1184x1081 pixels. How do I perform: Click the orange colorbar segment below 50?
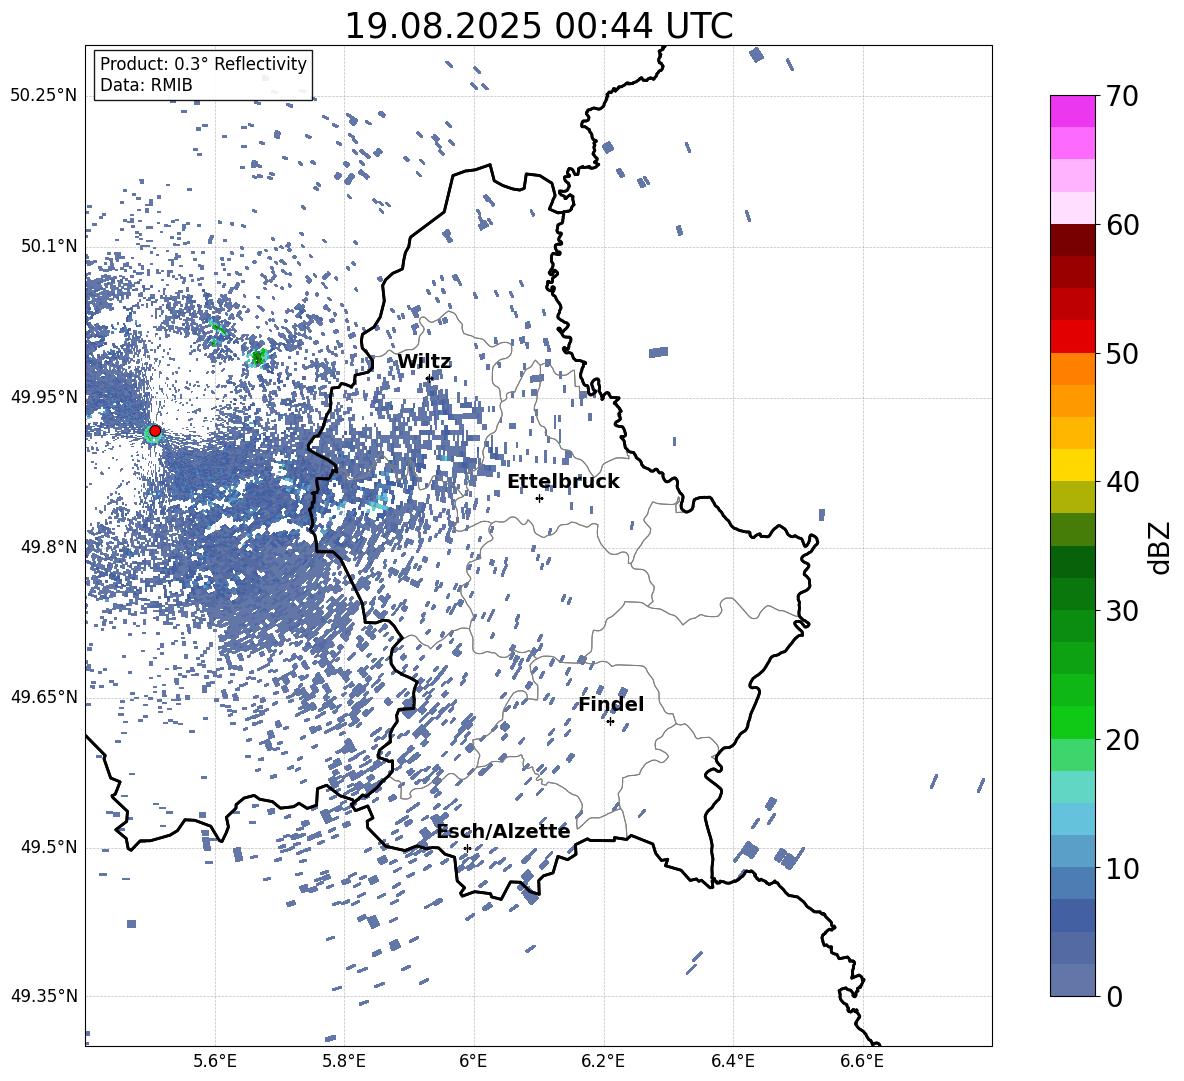pos(1072,369)
